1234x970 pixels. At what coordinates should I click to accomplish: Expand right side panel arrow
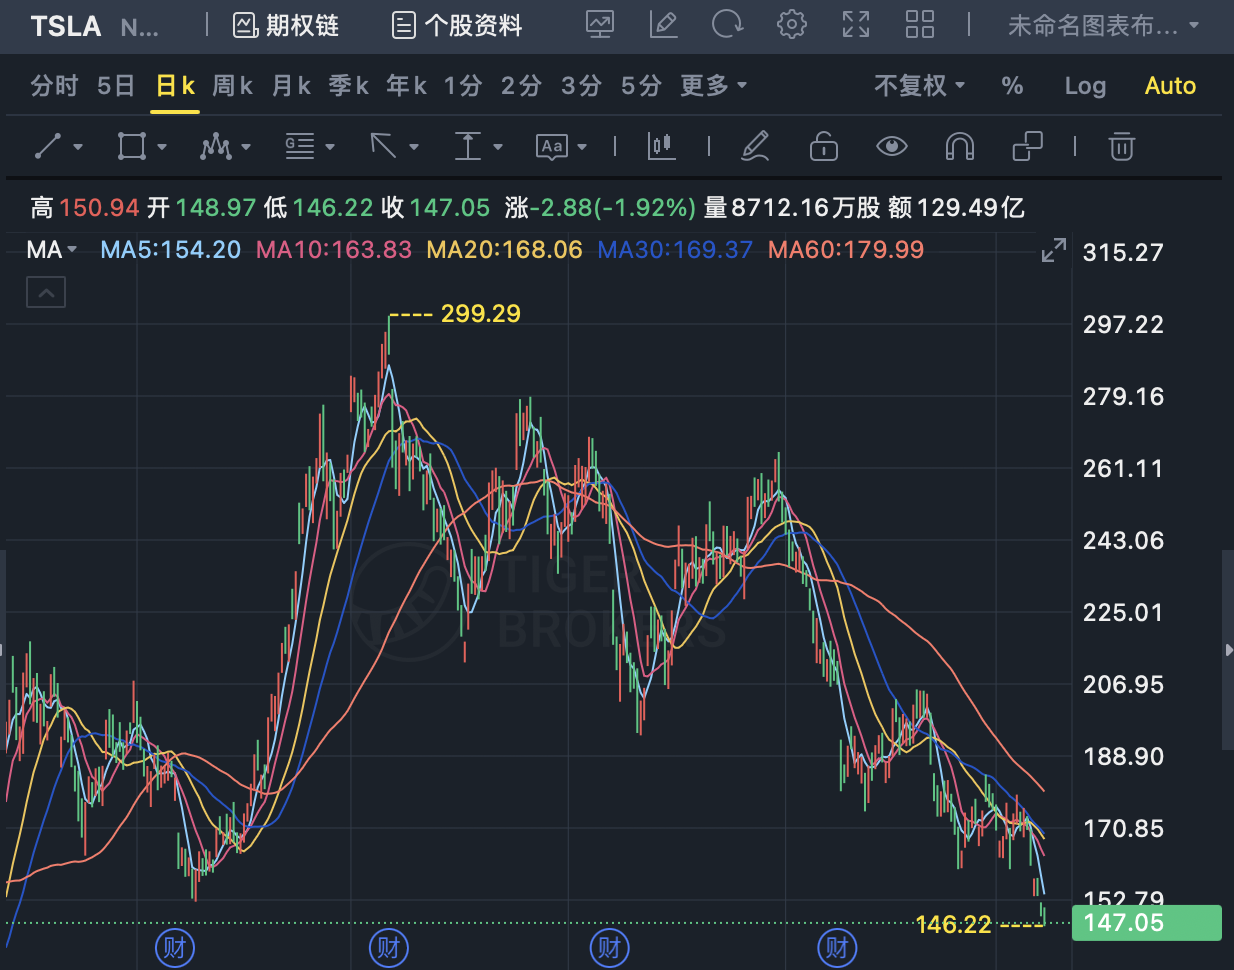[x=1228, y=650]
